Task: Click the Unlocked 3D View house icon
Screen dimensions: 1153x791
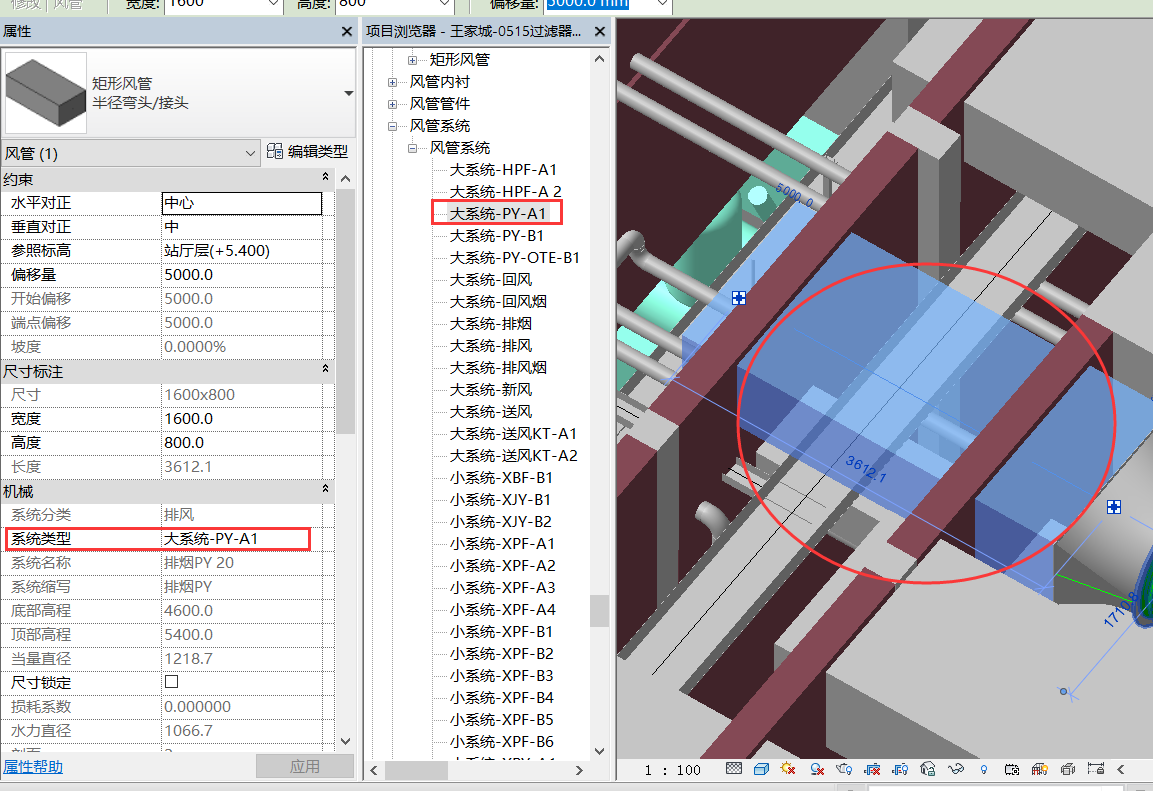Action: click(928, 769)
